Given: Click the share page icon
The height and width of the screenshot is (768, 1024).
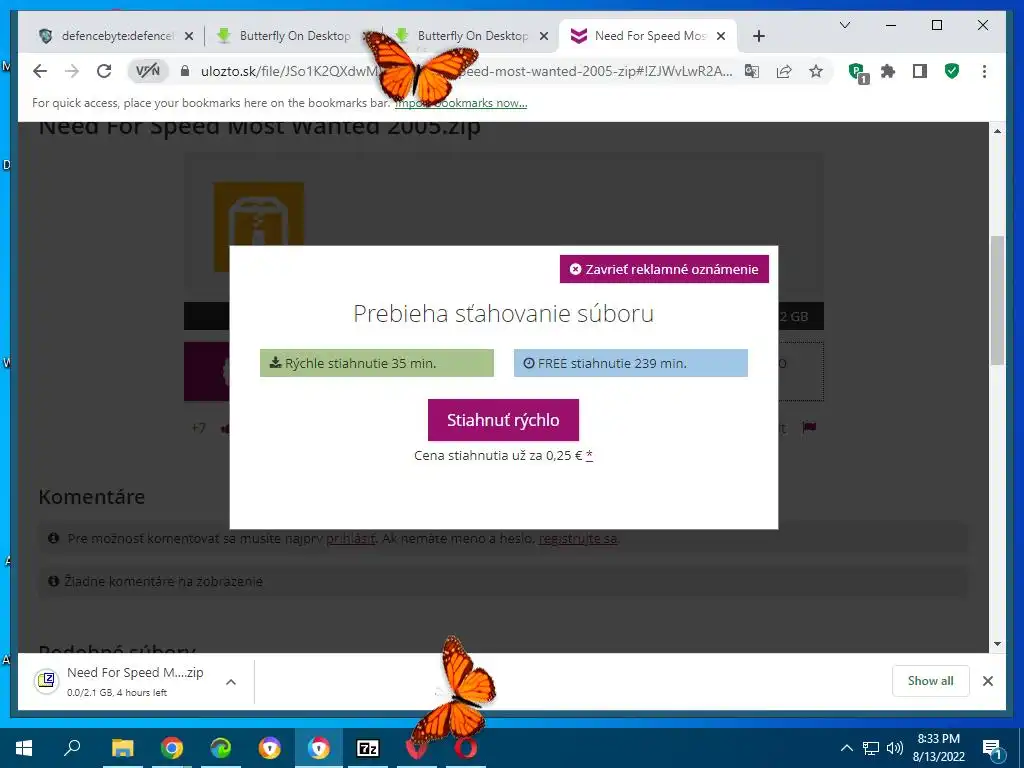Looking at the screenshot, I should point(784,71).
